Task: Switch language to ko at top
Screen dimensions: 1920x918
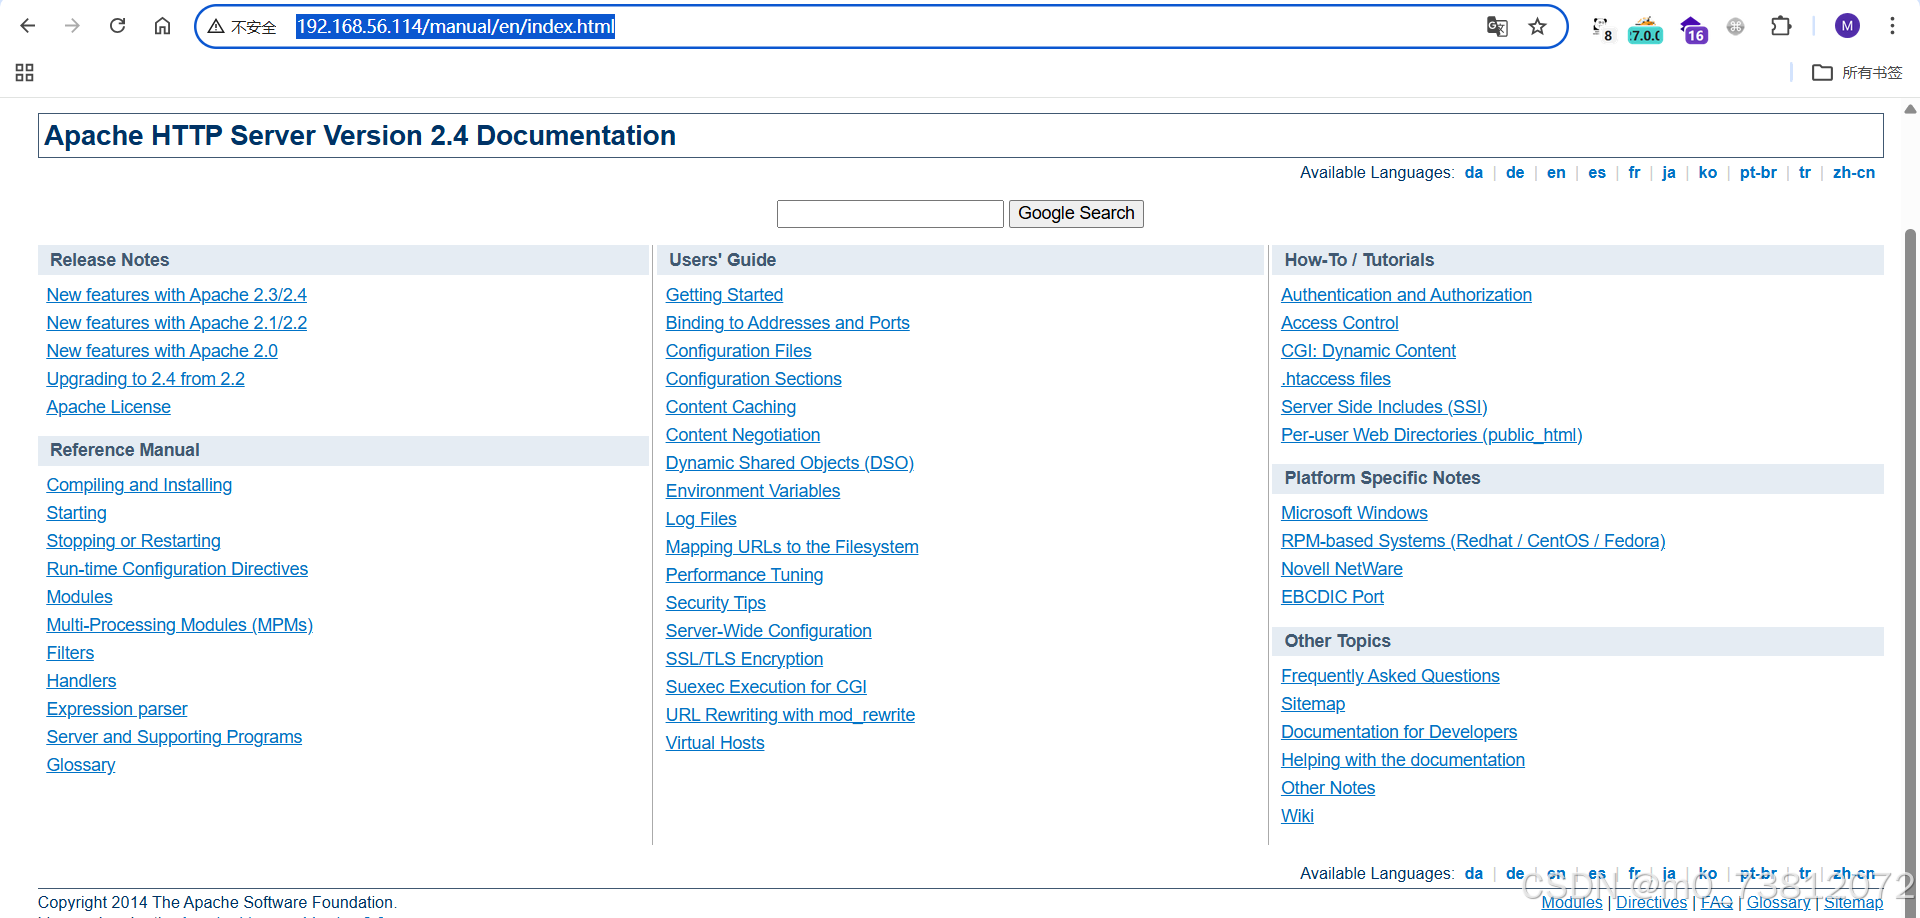Action: [x=1708, y=173]
